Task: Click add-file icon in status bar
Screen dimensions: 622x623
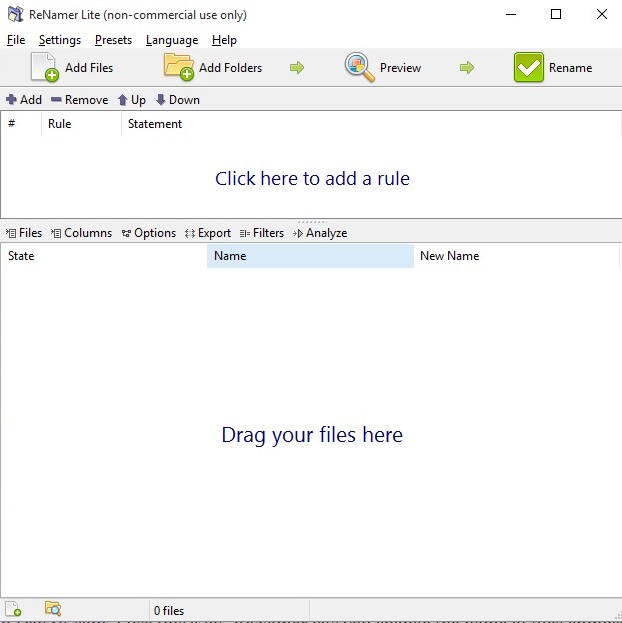Action: (13, 609)
